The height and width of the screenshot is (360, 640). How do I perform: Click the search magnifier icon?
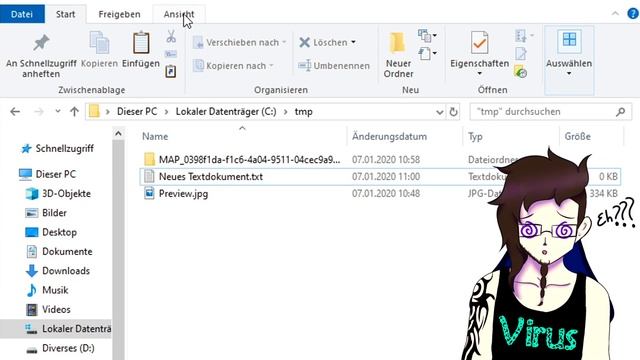click(x=620, y=111)
